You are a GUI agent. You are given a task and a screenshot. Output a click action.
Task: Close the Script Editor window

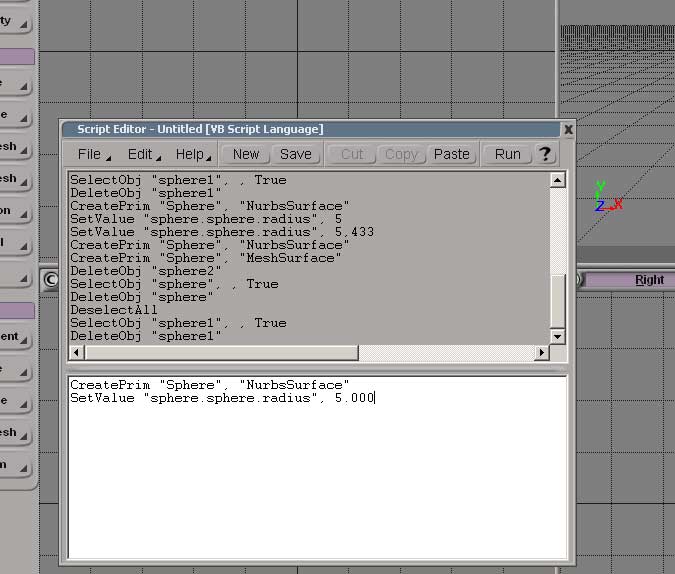pyautogui.click(x=568, y=129)
